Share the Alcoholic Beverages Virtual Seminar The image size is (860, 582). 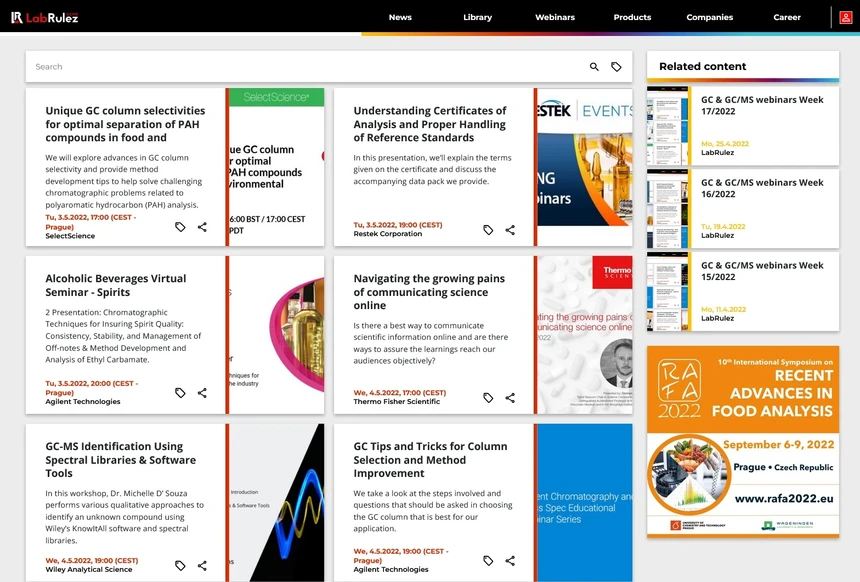pyautogui.click(x=202, y=393)
